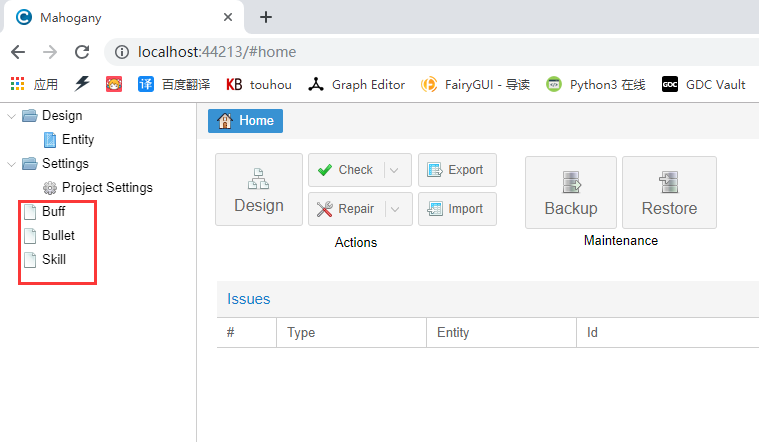Viewport: 759px width, 442px height.
Task: Open the Repair dropdown arrow
Action: (x=395, y=209)
